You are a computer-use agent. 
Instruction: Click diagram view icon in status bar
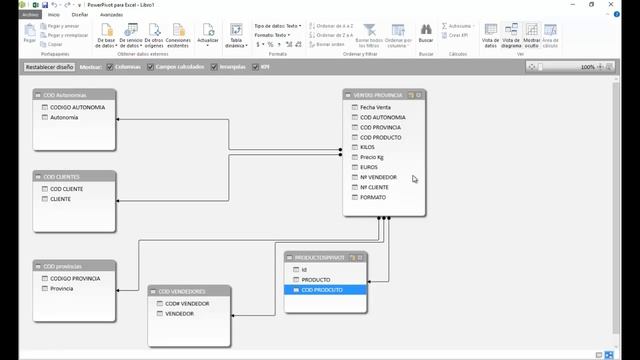(609, 355)
